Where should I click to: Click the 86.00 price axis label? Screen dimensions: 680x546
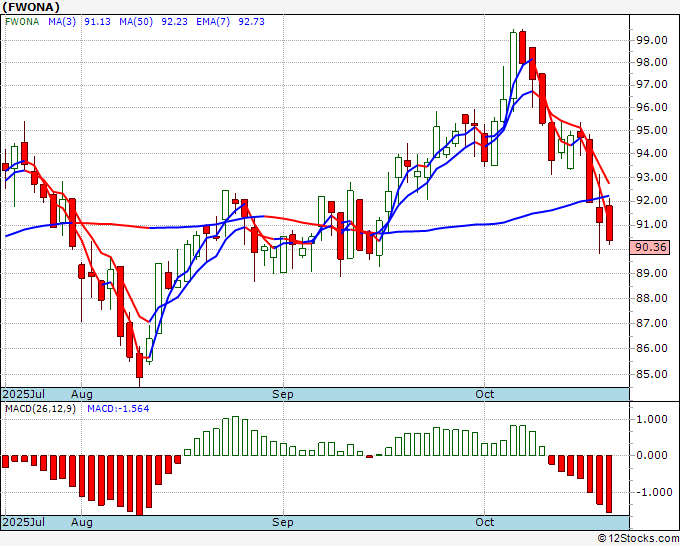pos(651,348)
